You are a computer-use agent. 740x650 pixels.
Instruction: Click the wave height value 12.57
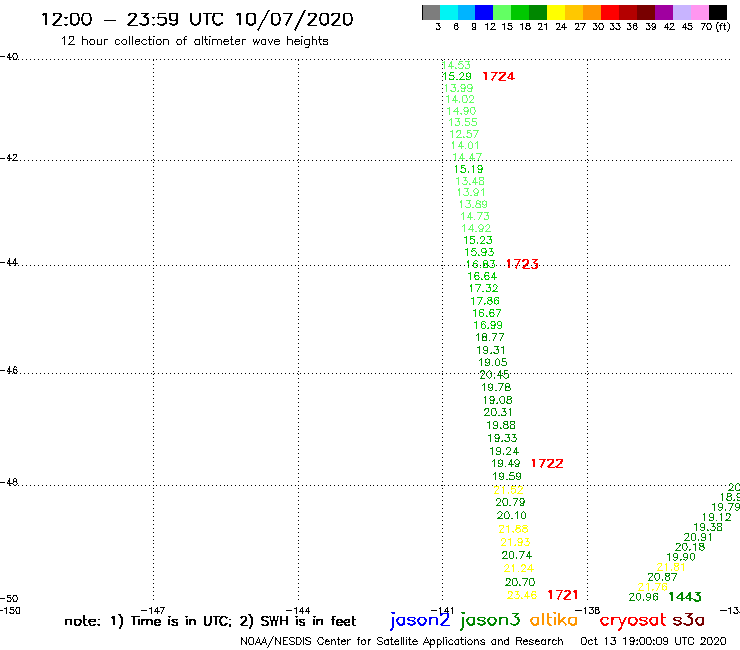(x=464, y=134)
